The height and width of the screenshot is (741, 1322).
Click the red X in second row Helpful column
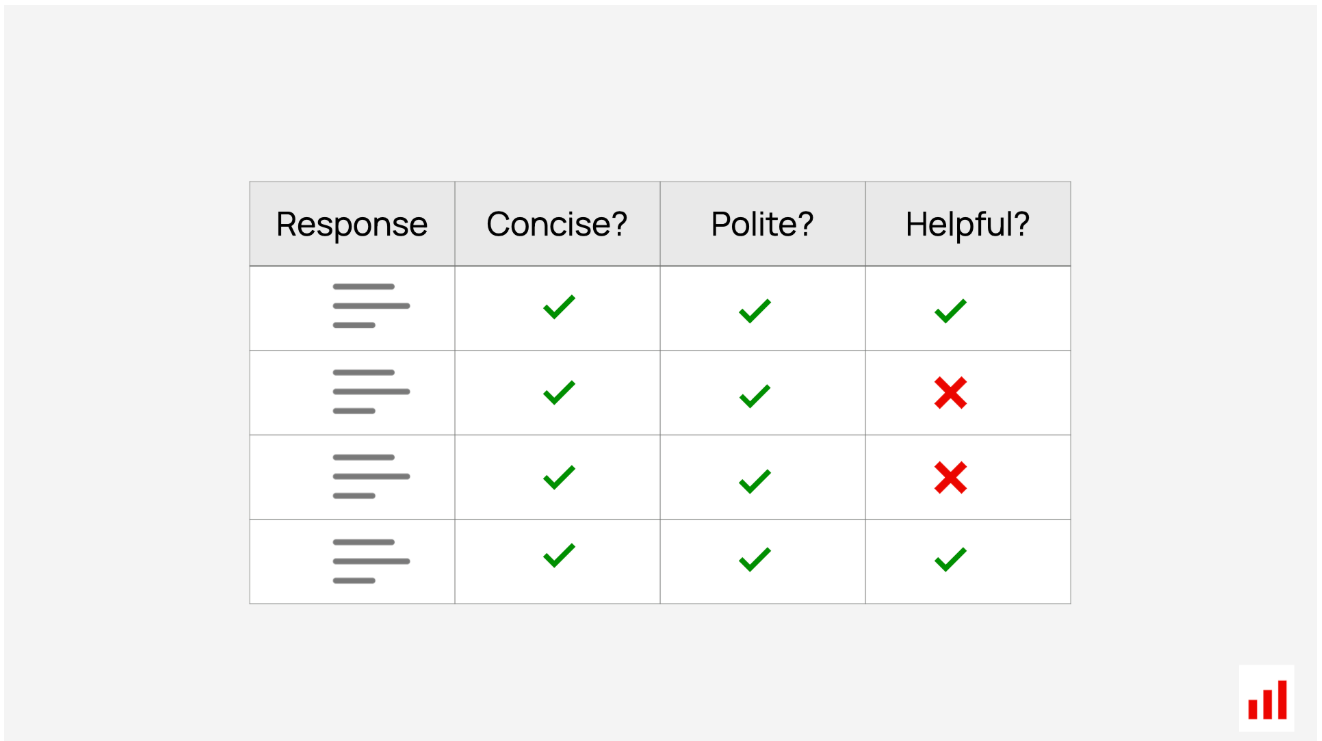pyautogui.click(x=950, y=393)
